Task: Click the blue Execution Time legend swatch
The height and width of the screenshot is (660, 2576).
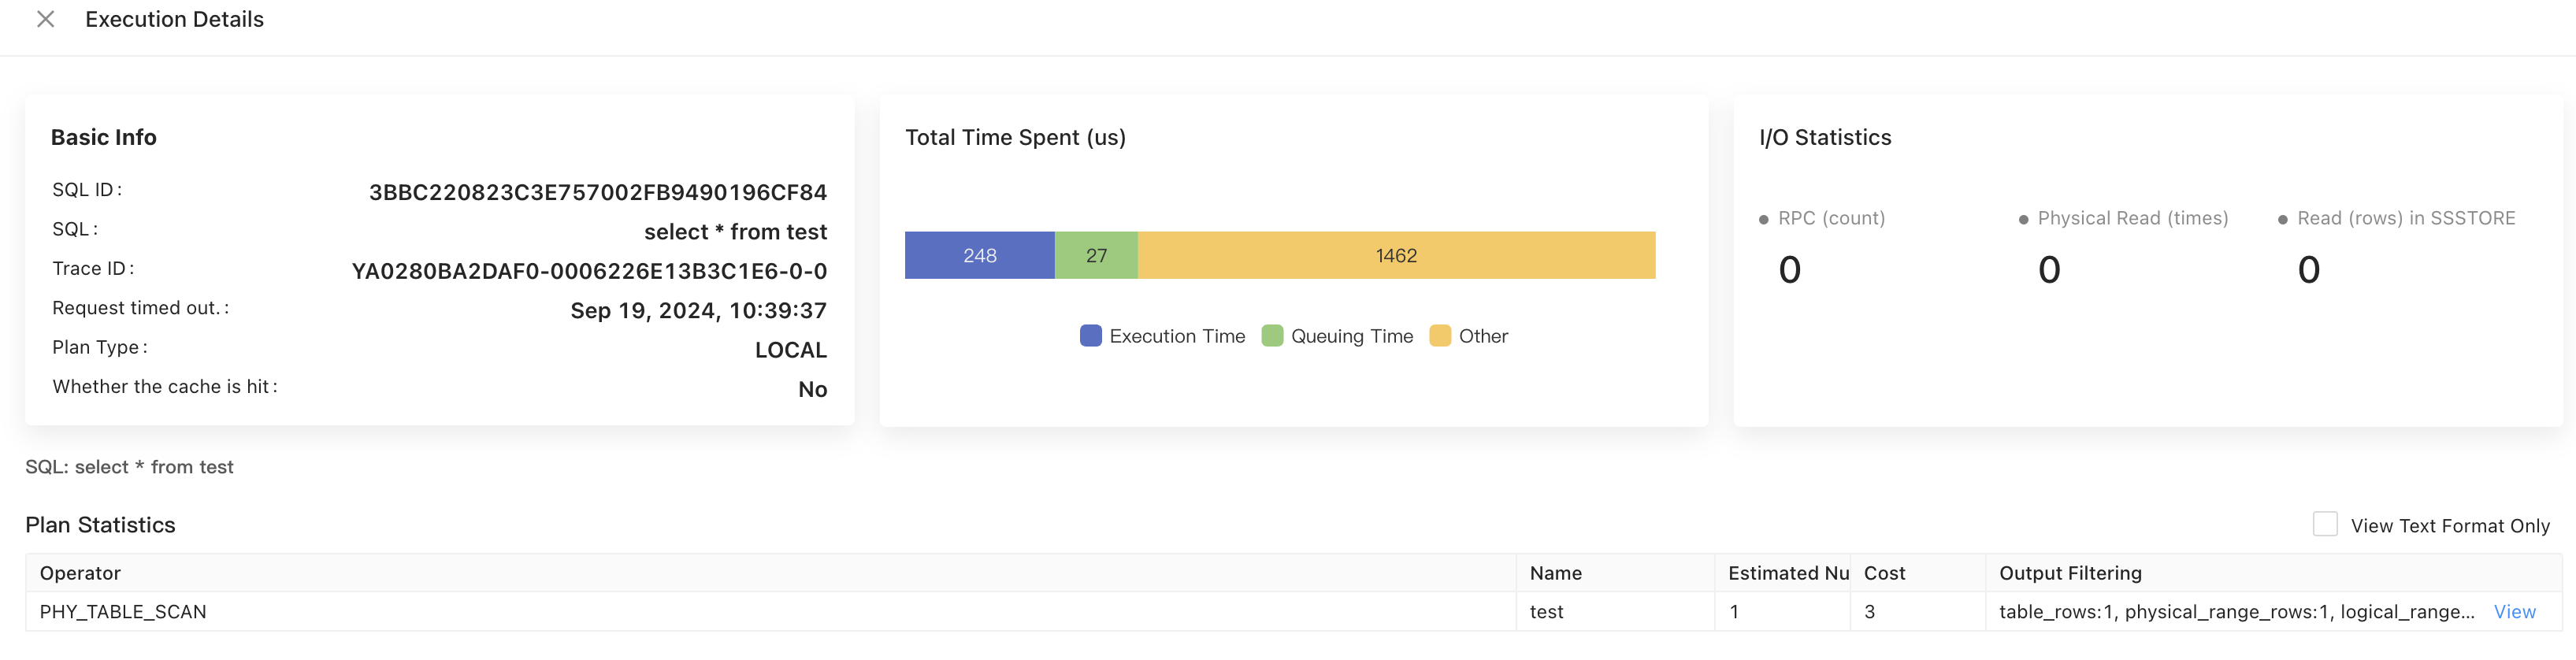Action: pyautogui.click(x=1090, y=336)
